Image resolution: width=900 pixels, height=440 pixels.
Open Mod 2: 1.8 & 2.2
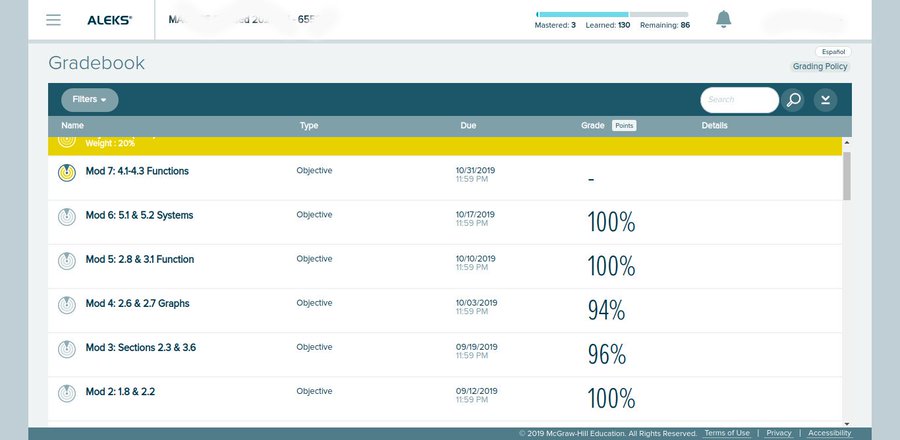121,392
